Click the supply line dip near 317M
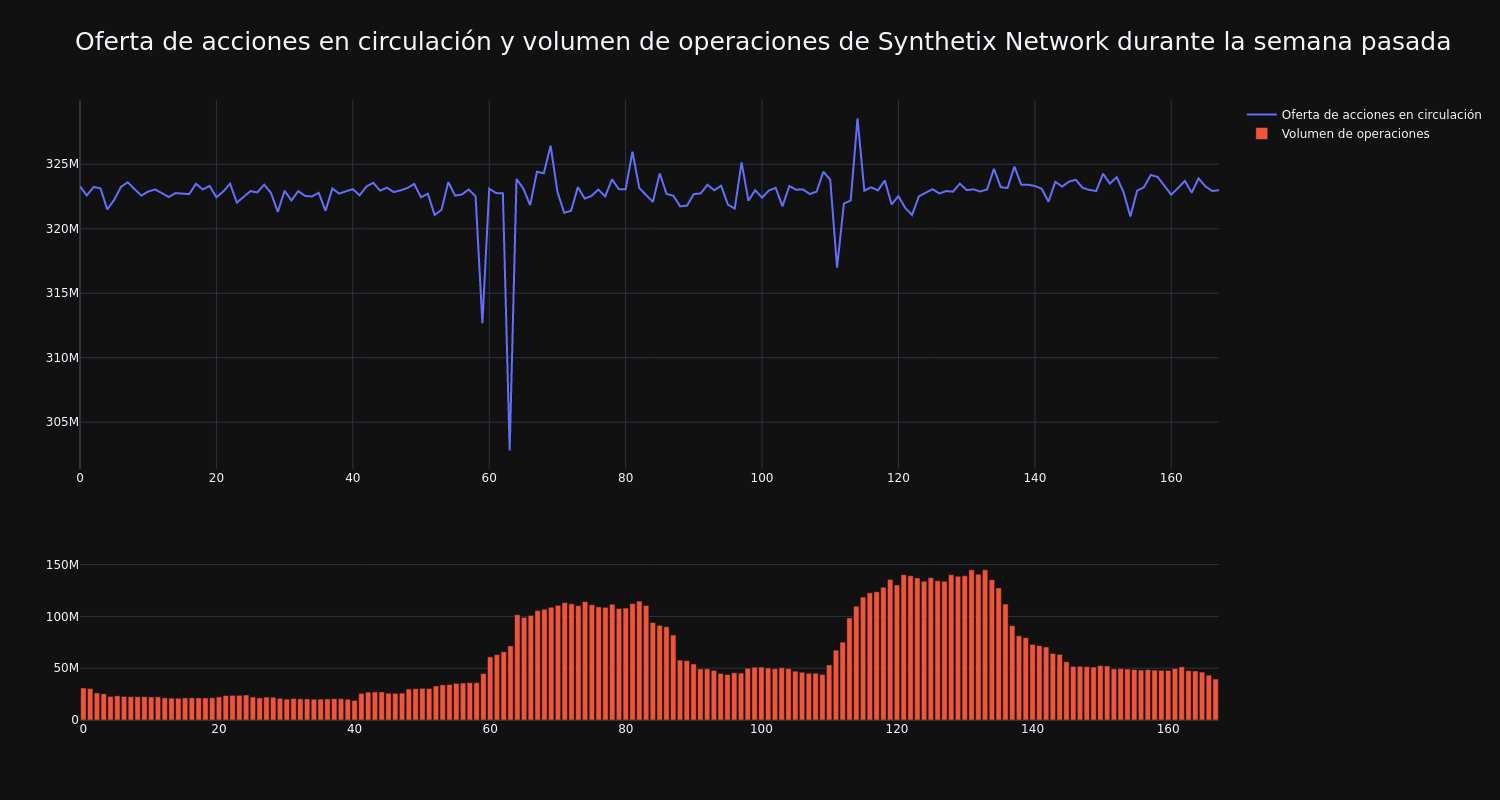1500x800 pixels. [837, 266]
